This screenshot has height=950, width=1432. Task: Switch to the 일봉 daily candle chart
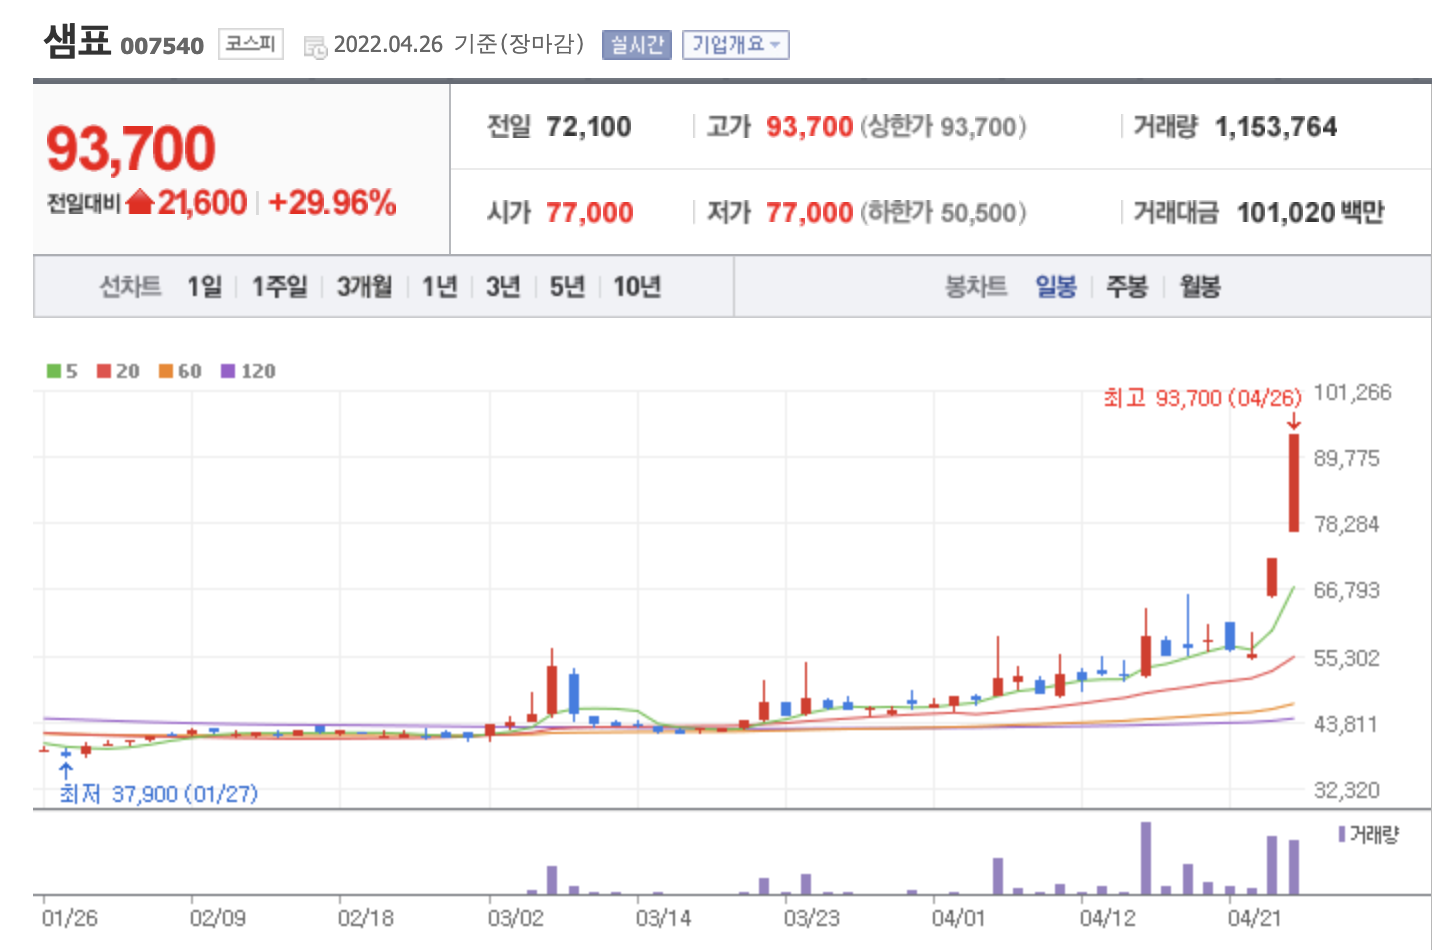(1056, 287)
